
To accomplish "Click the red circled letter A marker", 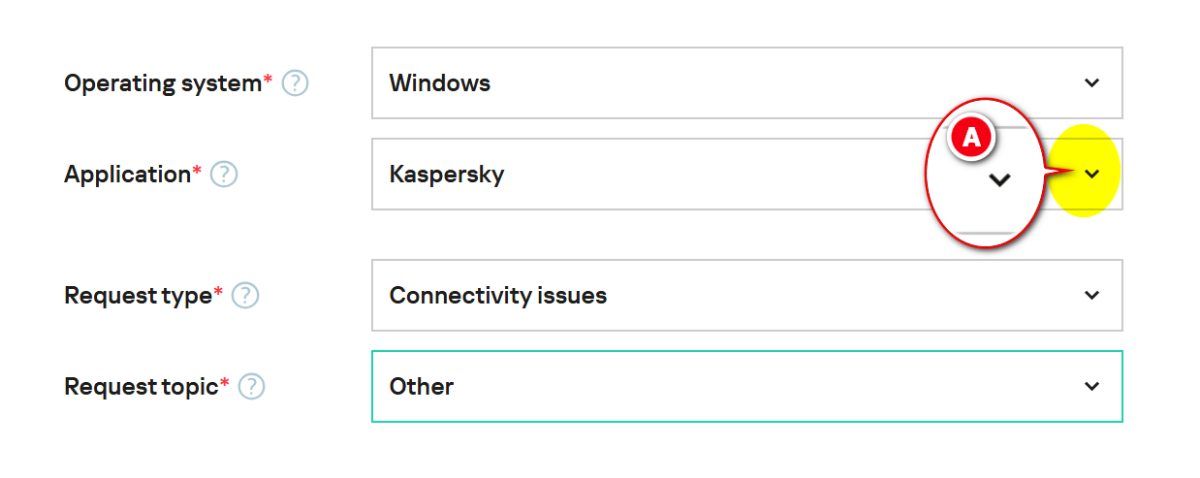I will (969, 139).
